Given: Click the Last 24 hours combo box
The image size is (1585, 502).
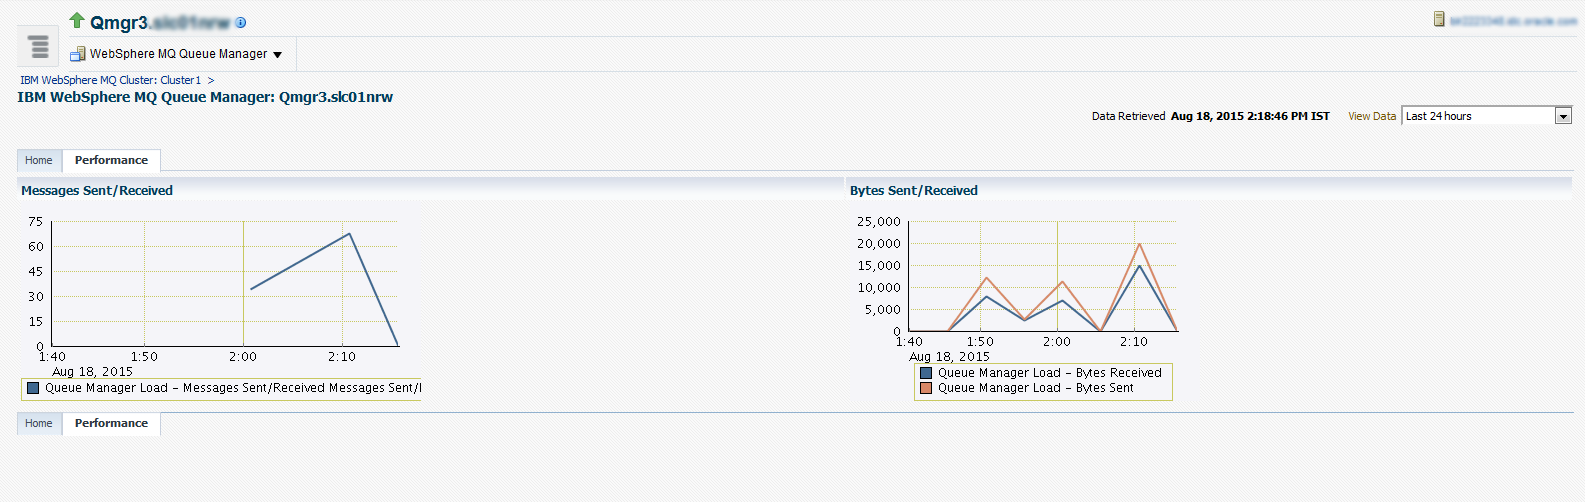Looking at the screenshot, I should click(1487, 116).
